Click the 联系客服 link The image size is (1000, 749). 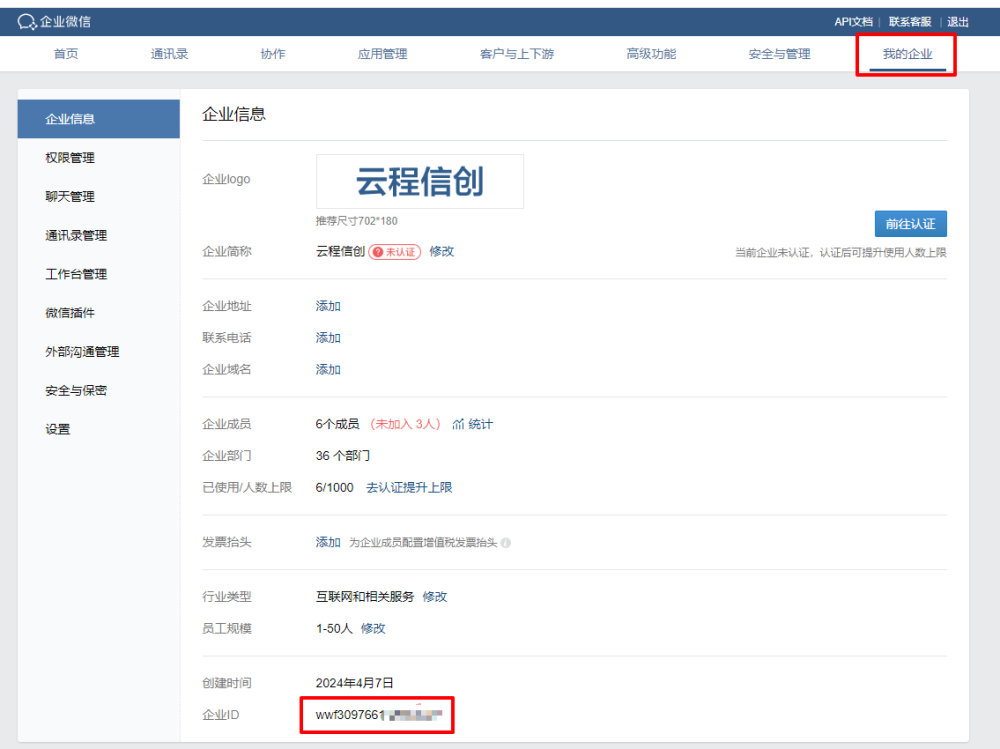pos(910,22)
